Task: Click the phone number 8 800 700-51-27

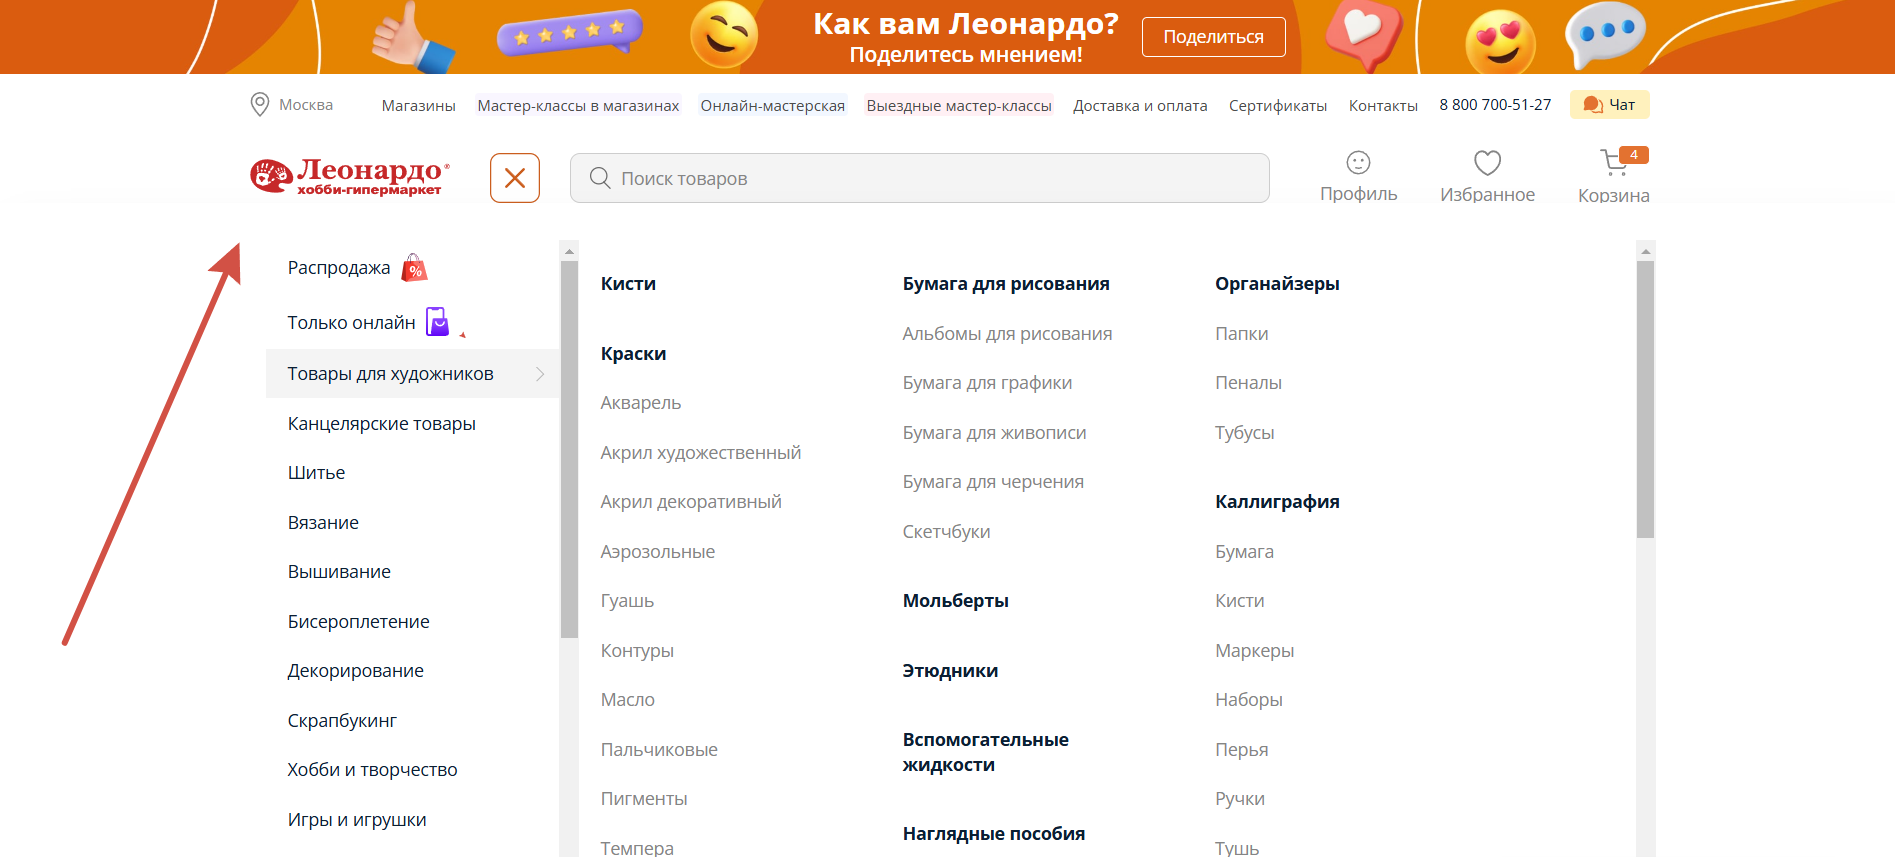Action: (x=1495, y=105)
